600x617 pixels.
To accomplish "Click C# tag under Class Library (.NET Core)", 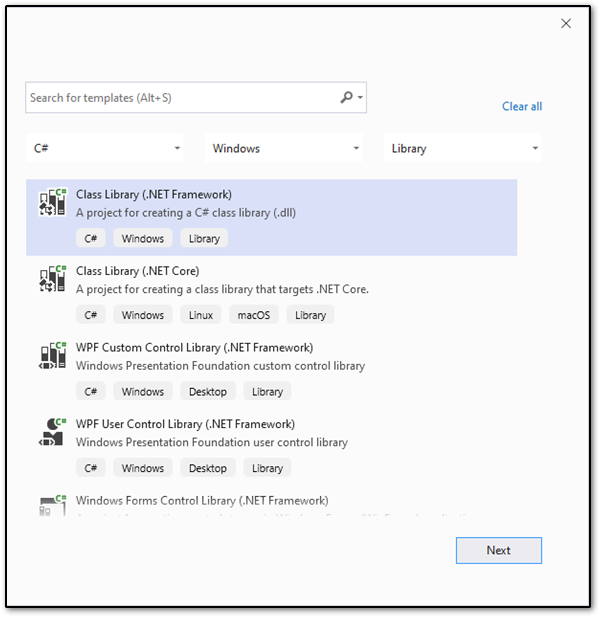I will pos(91,315).
